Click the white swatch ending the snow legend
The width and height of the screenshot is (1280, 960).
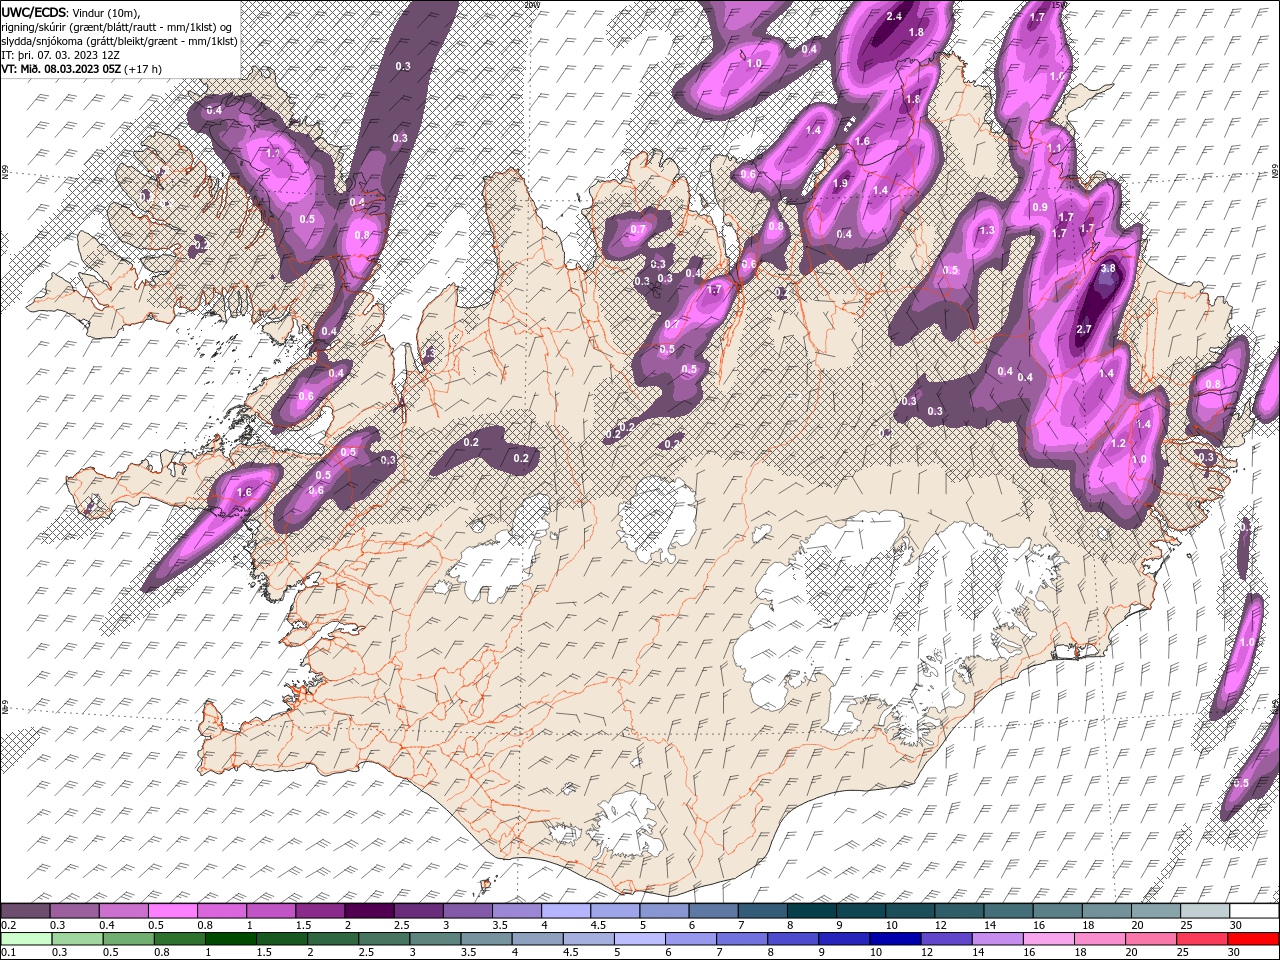coord(1252,911)
